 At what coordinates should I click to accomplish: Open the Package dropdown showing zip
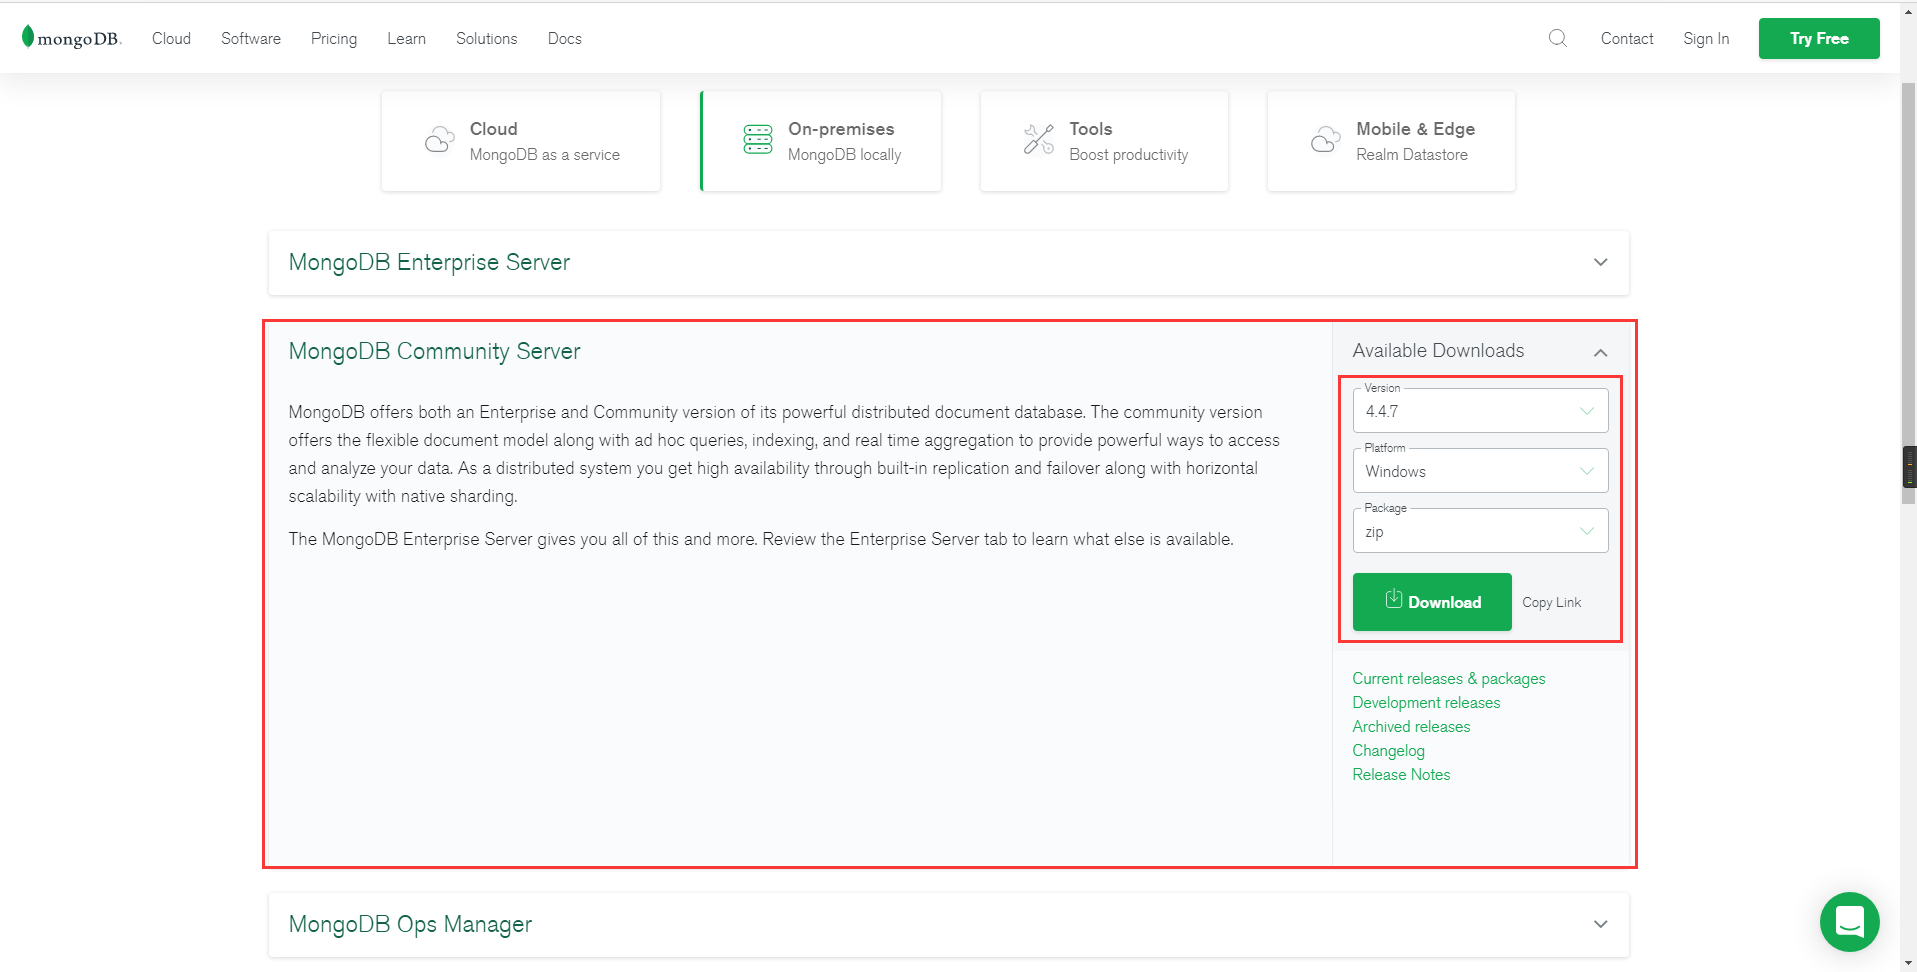click(1480, 531)
